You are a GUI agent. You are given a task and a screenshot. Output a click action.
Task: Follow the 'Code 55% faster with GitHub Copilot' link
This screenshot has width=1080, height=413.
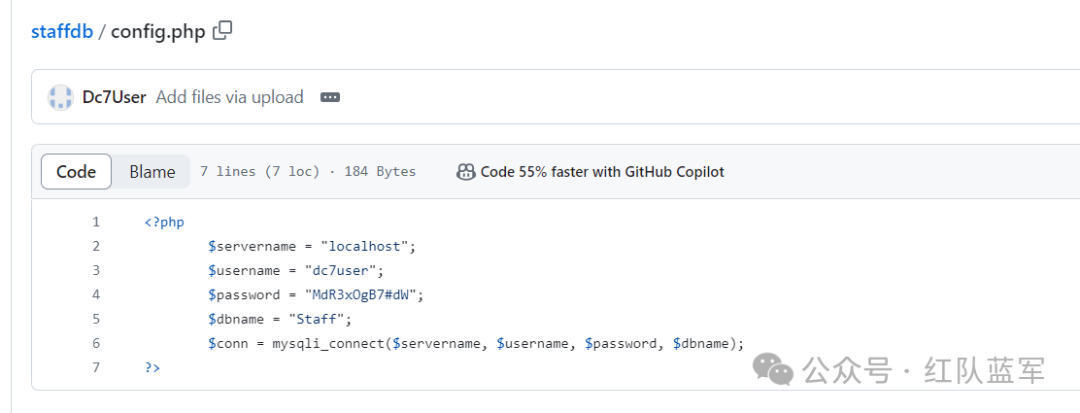click(x=602, y=172)
